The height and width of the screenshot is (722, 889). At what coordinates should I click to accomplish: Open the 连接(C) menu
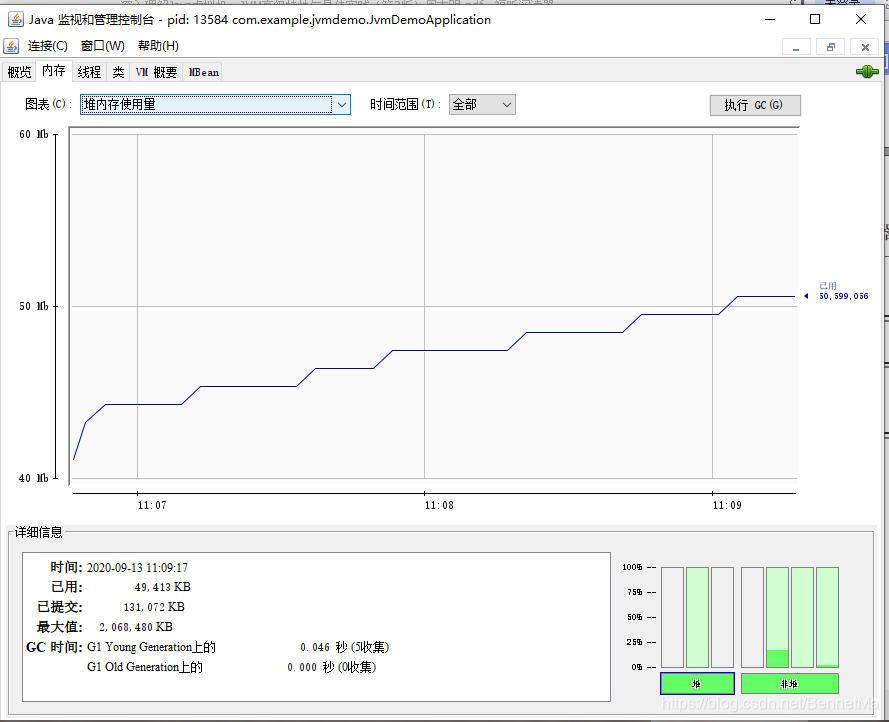tap(48, 46)
